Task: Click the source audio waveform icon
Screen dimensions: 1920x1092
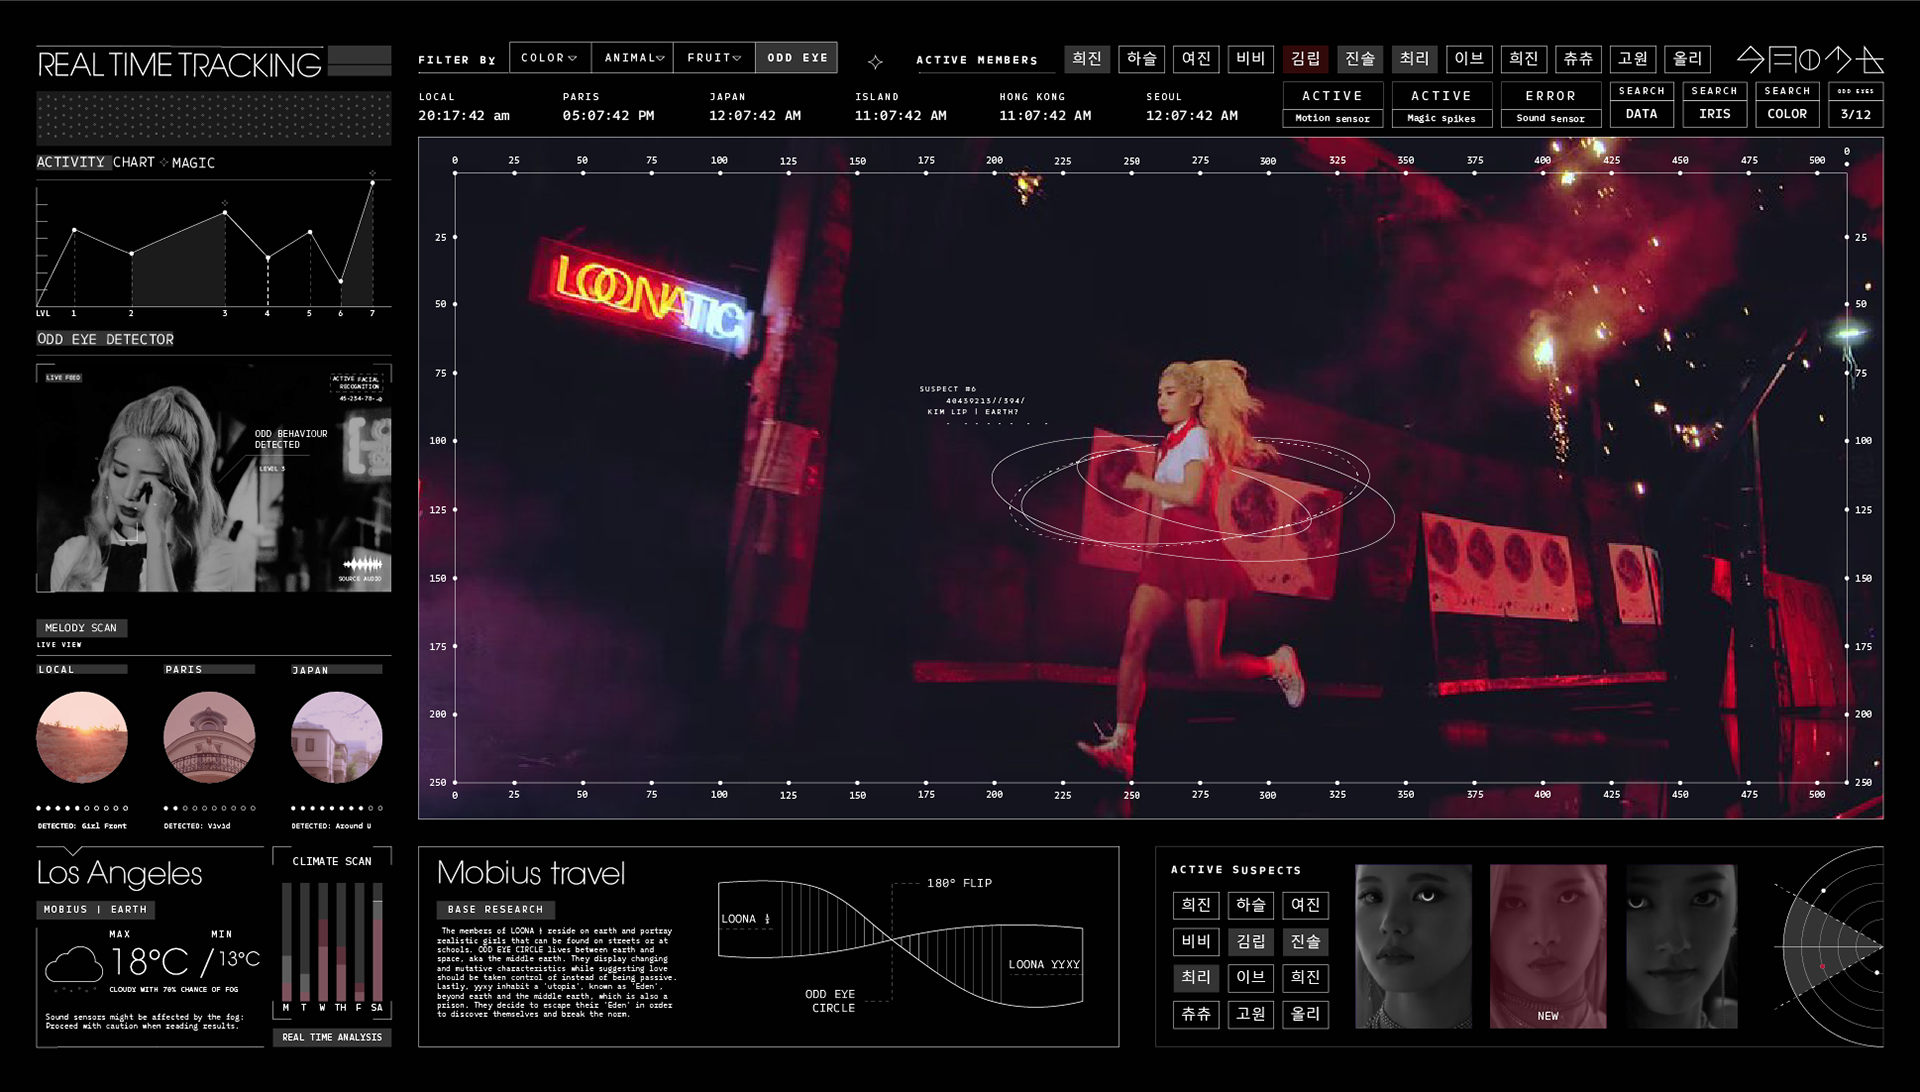Action: (362, 565)
